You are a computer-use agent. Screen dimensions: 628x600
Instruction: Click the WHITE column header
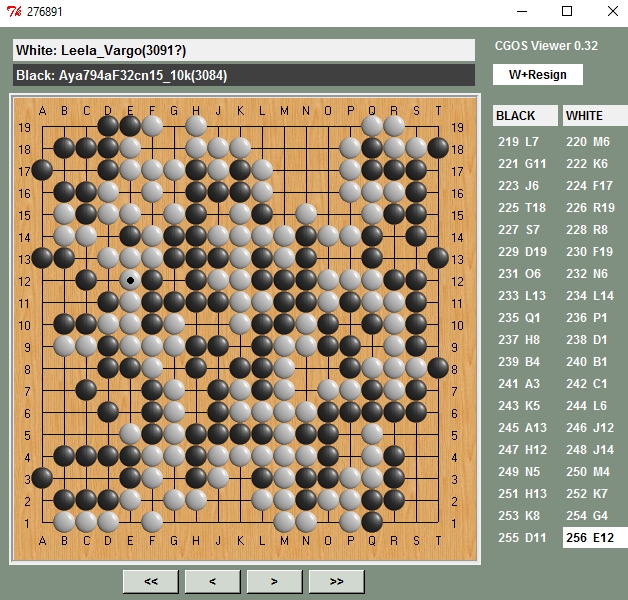594,116
